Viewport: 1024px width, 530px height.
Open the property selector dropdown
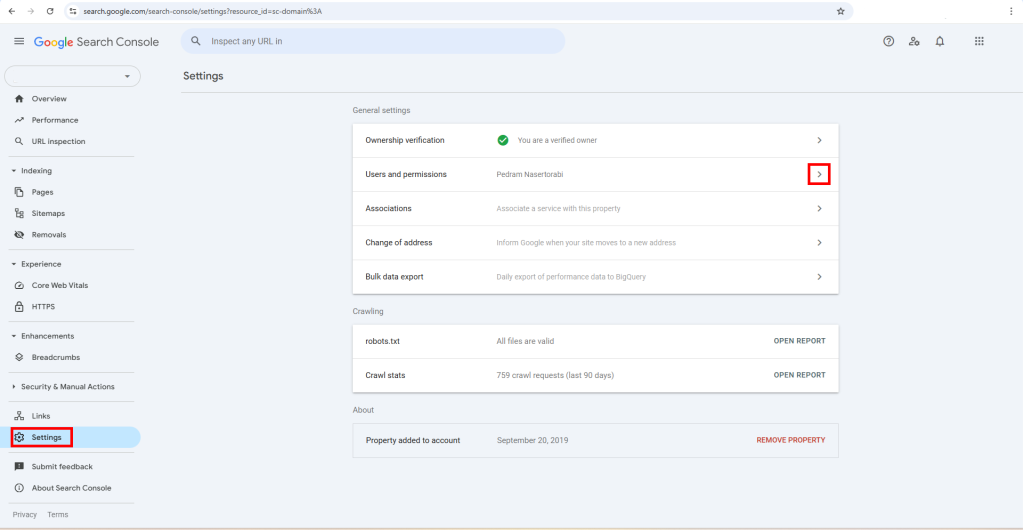73,76
